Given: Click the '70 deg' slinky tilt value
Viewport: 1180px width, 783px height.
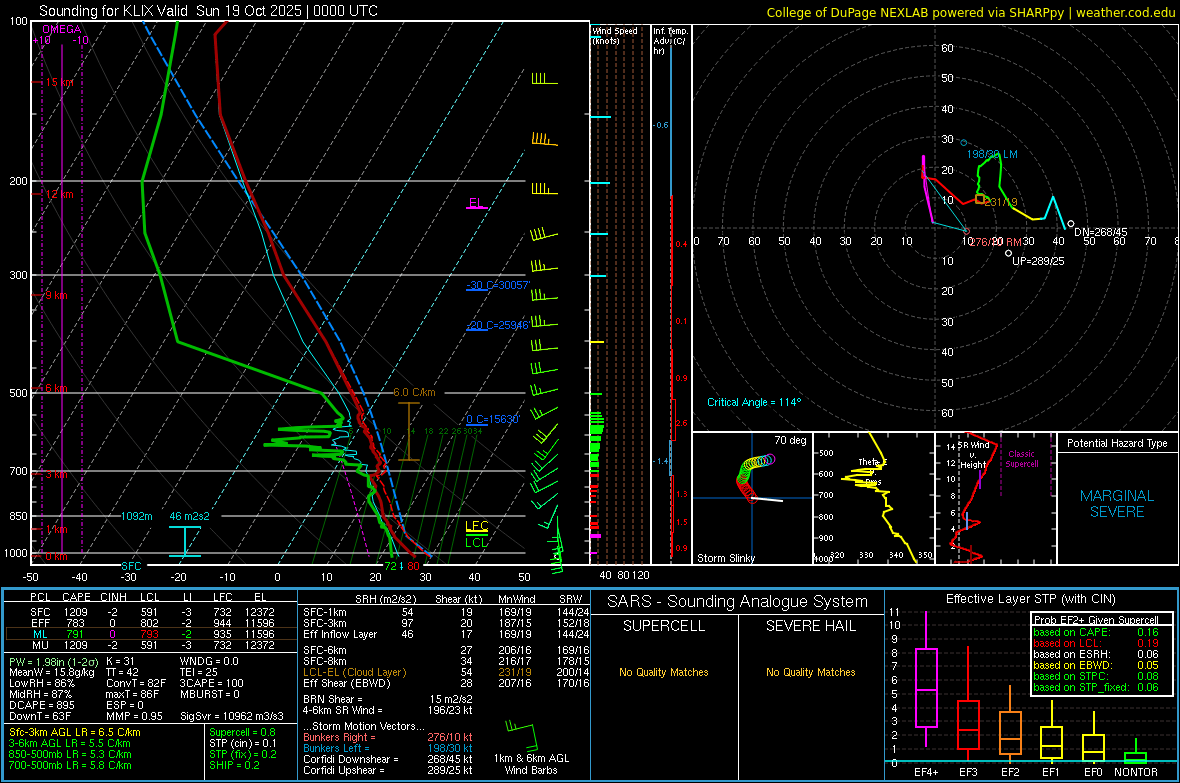Looking at the screenshot, I should coord(790,440).
